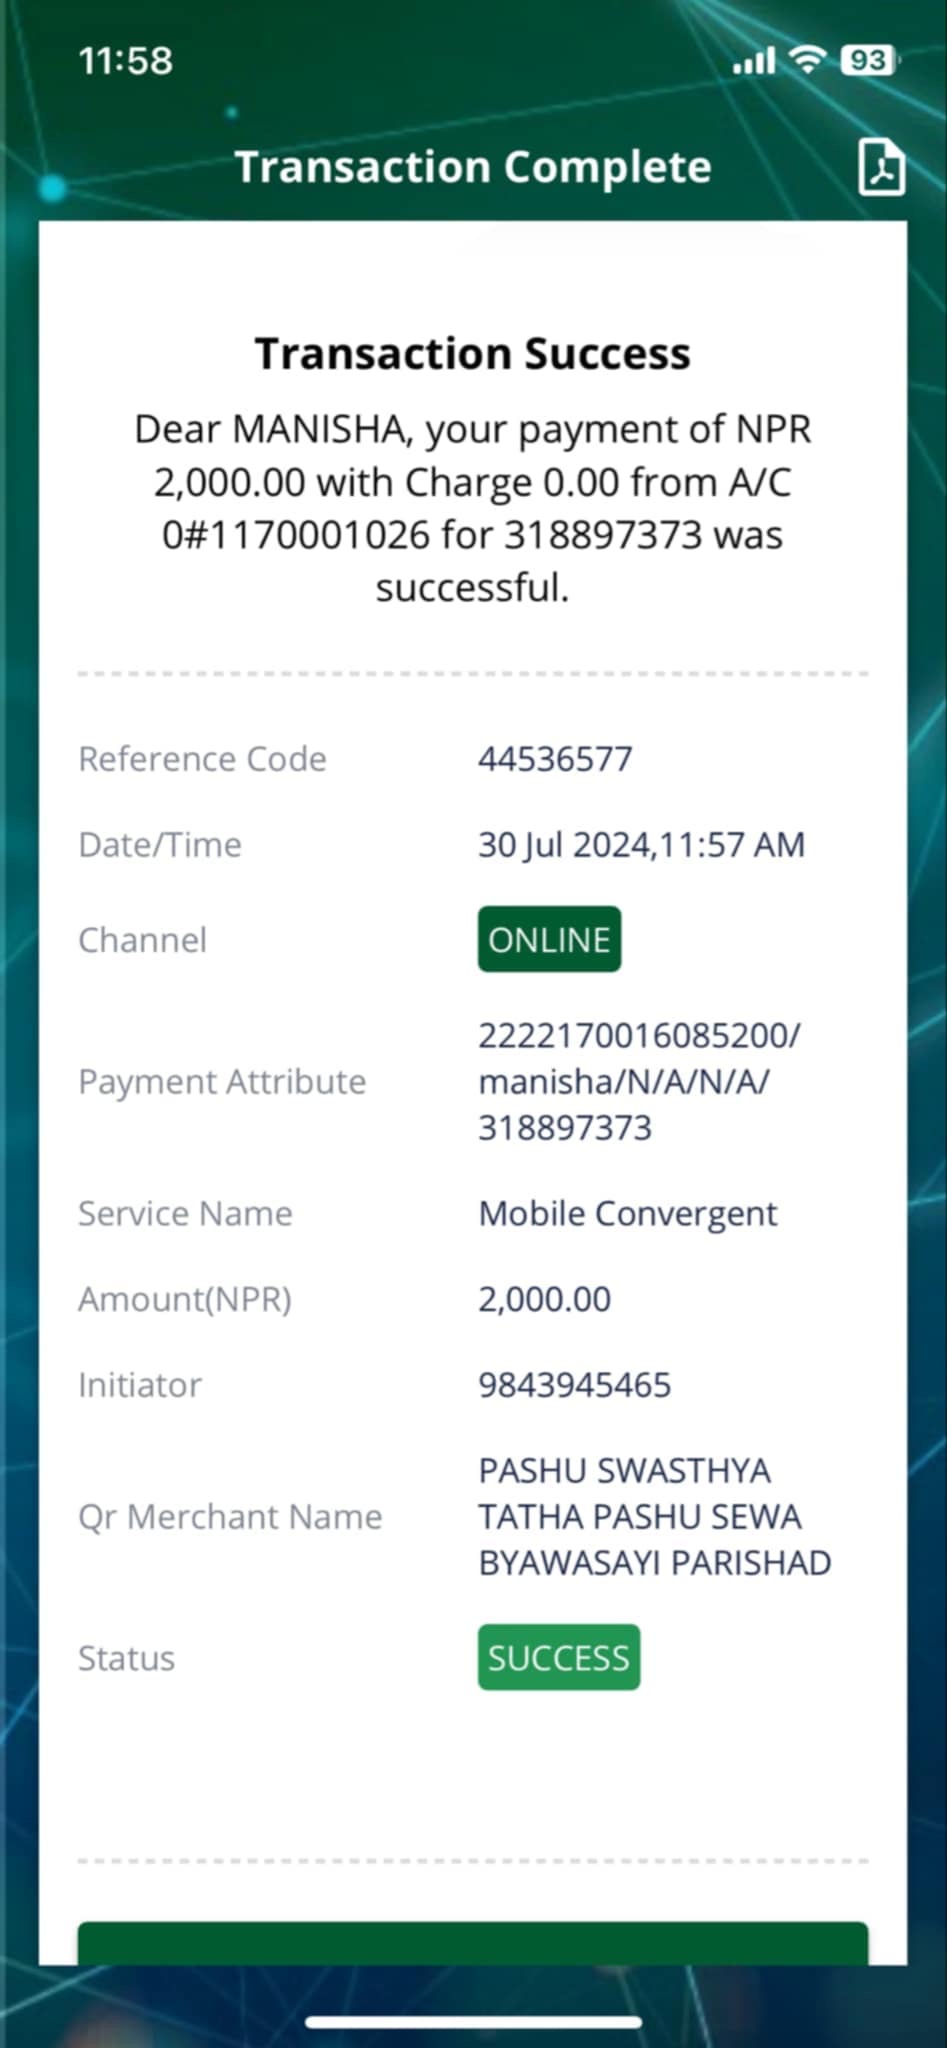This screenshot has width=947, height=2048.
Task: Tap the Transaction Success heading
Action: 473,354
